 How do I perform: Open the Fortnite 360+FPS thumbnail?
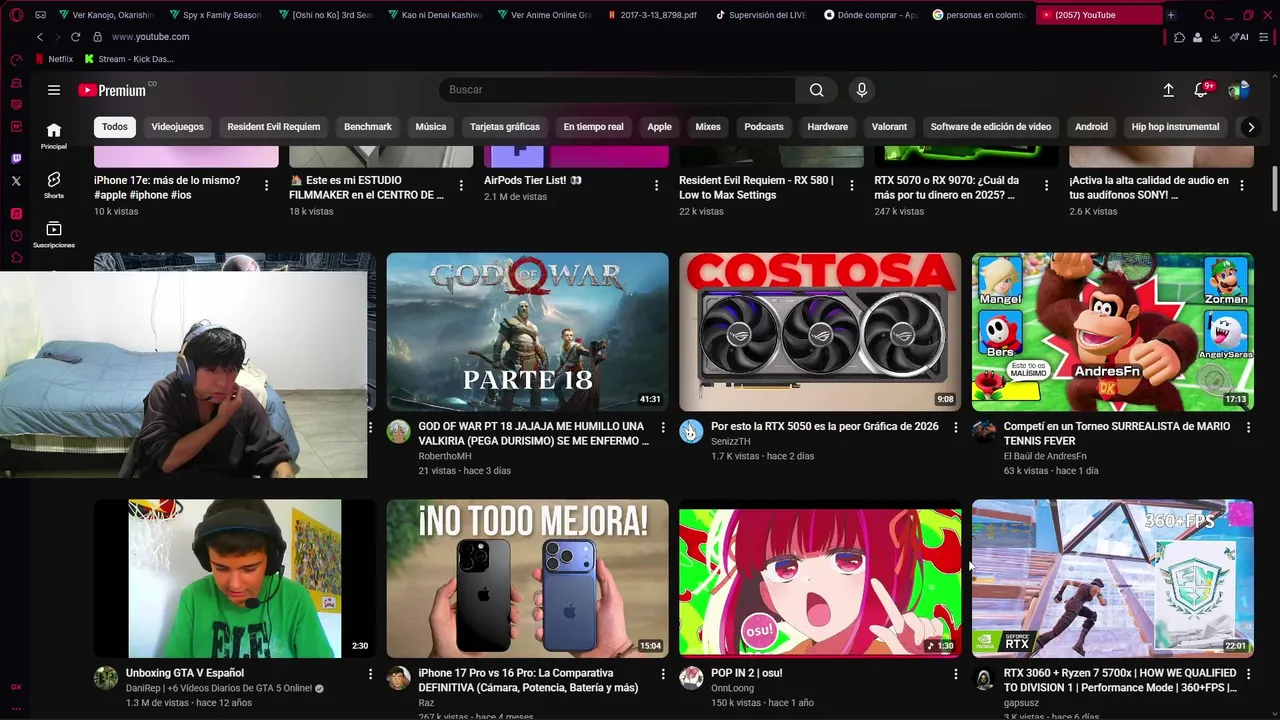pos(1113,579)
